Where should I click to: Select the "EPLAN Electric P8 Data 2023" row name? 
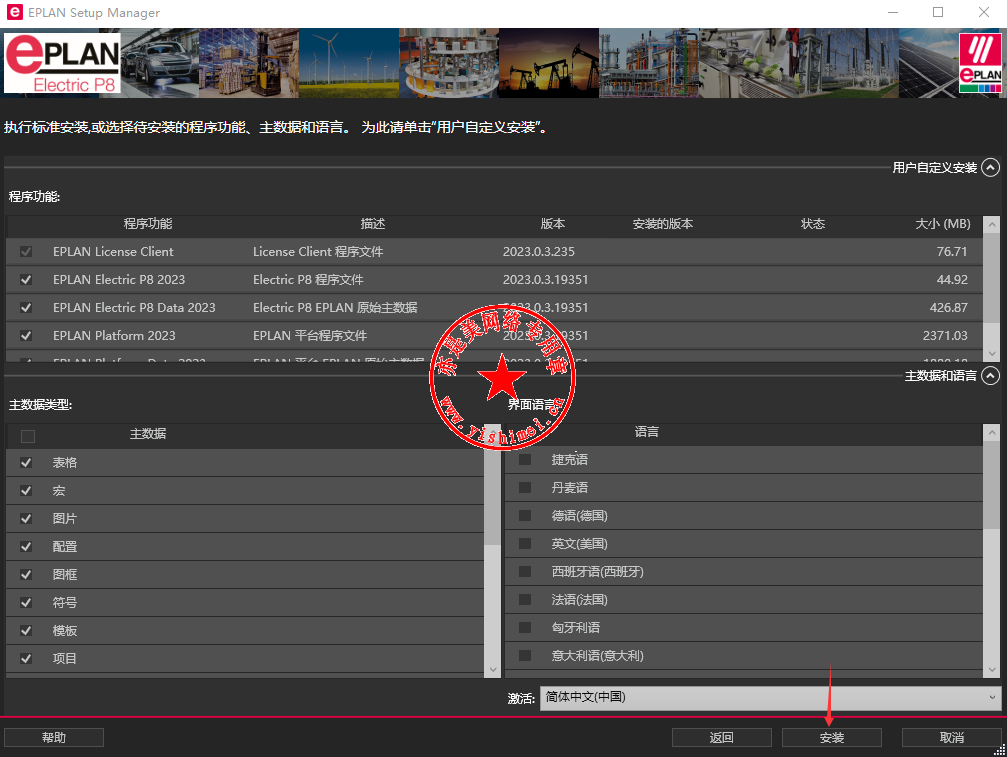[x=134, y=308]
